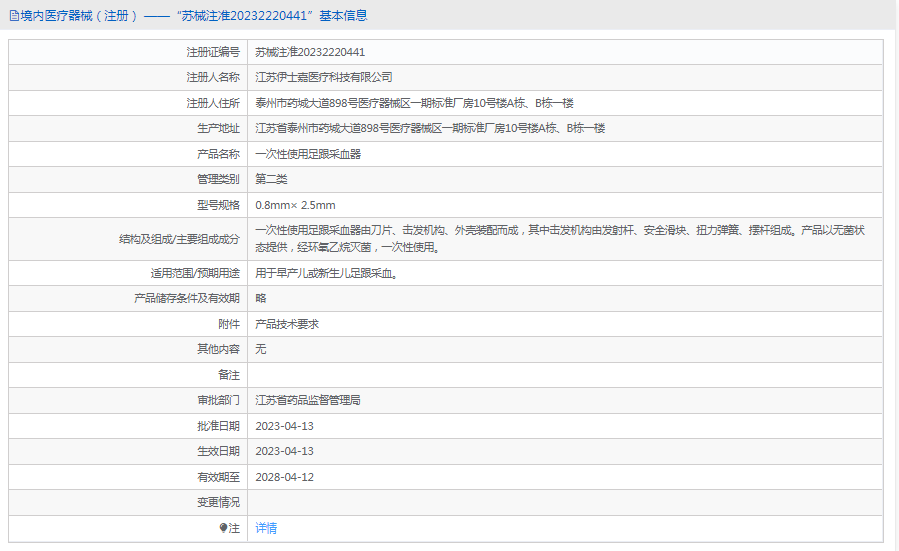Click the 注册人名称 label
Image resolution: width=899 pixels, height=551 pixels.
[x=213, y=77]
